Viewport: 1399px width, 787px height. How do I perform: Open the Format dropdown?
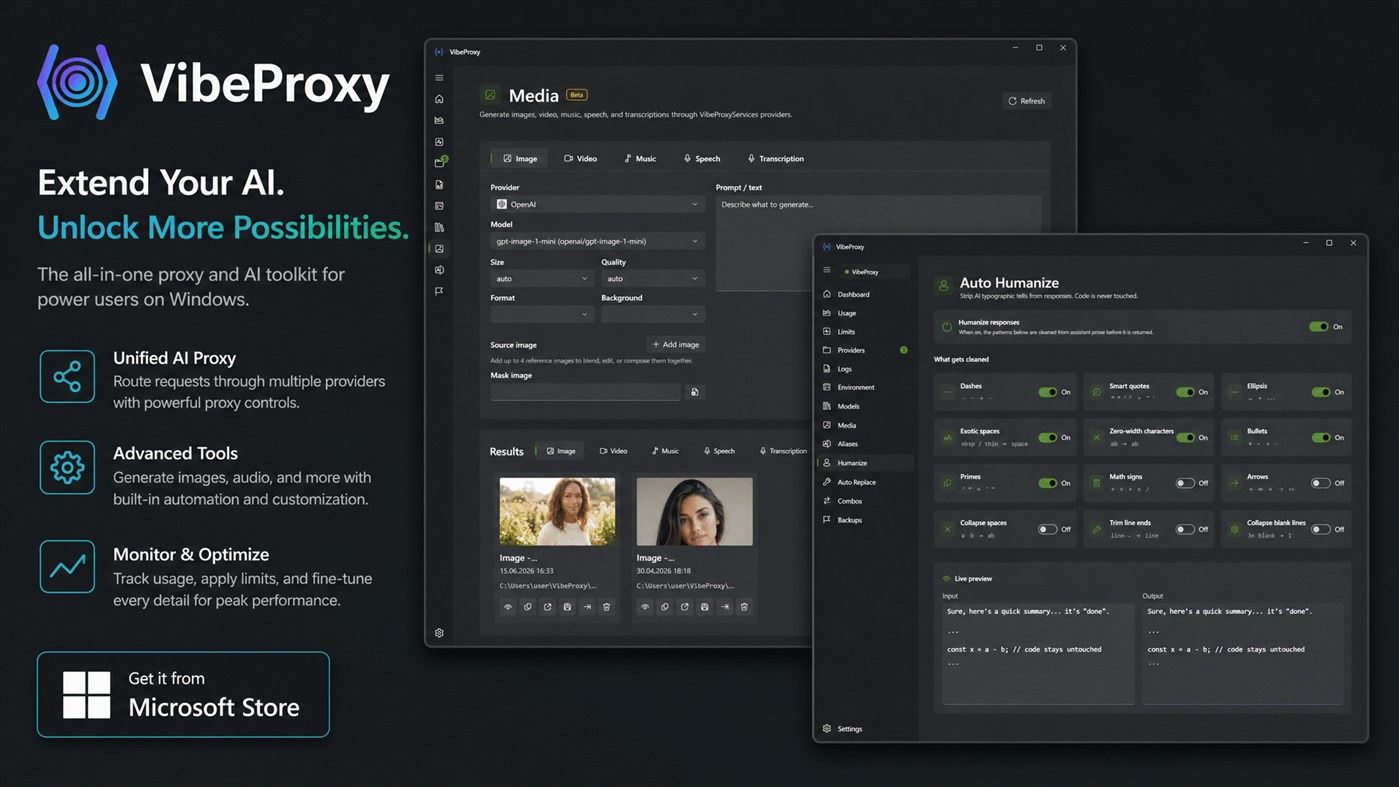[x=542, y=314]
